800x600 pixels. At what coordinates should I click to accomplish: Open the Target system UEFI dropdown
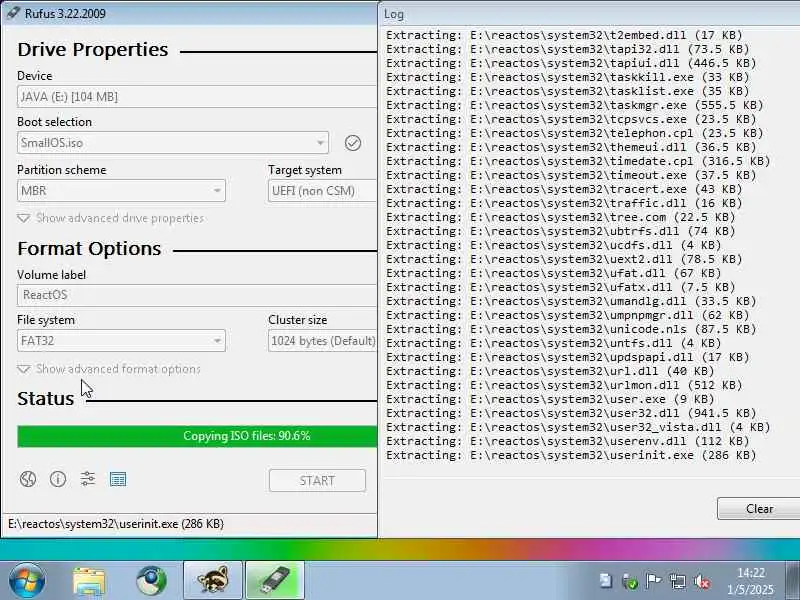pos(322,191)
